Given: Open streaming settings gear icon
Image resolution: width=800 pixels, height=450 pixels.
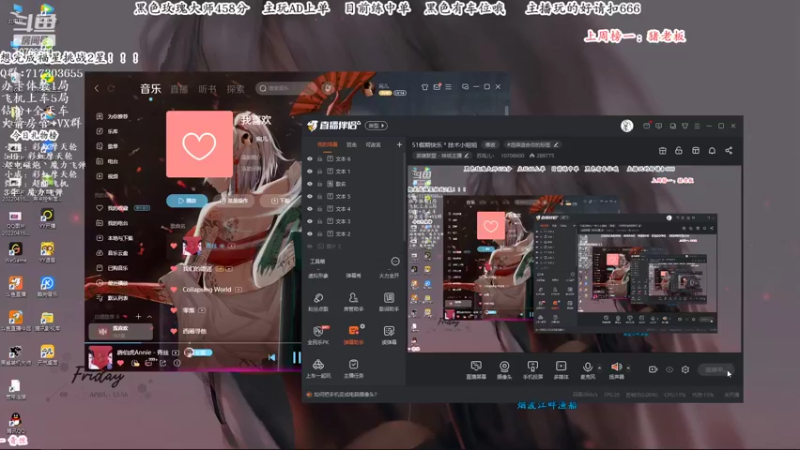Looking at the screenshot, I should (x=685, y=369).
